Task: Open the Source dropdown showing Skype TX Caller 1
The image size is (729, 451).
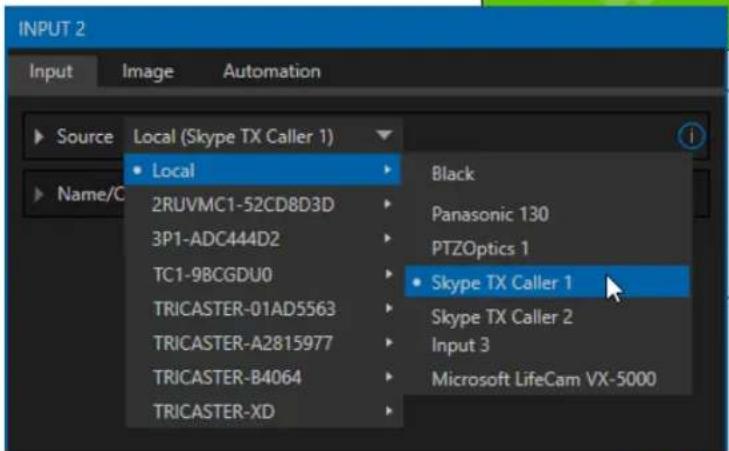Action: 263,136
